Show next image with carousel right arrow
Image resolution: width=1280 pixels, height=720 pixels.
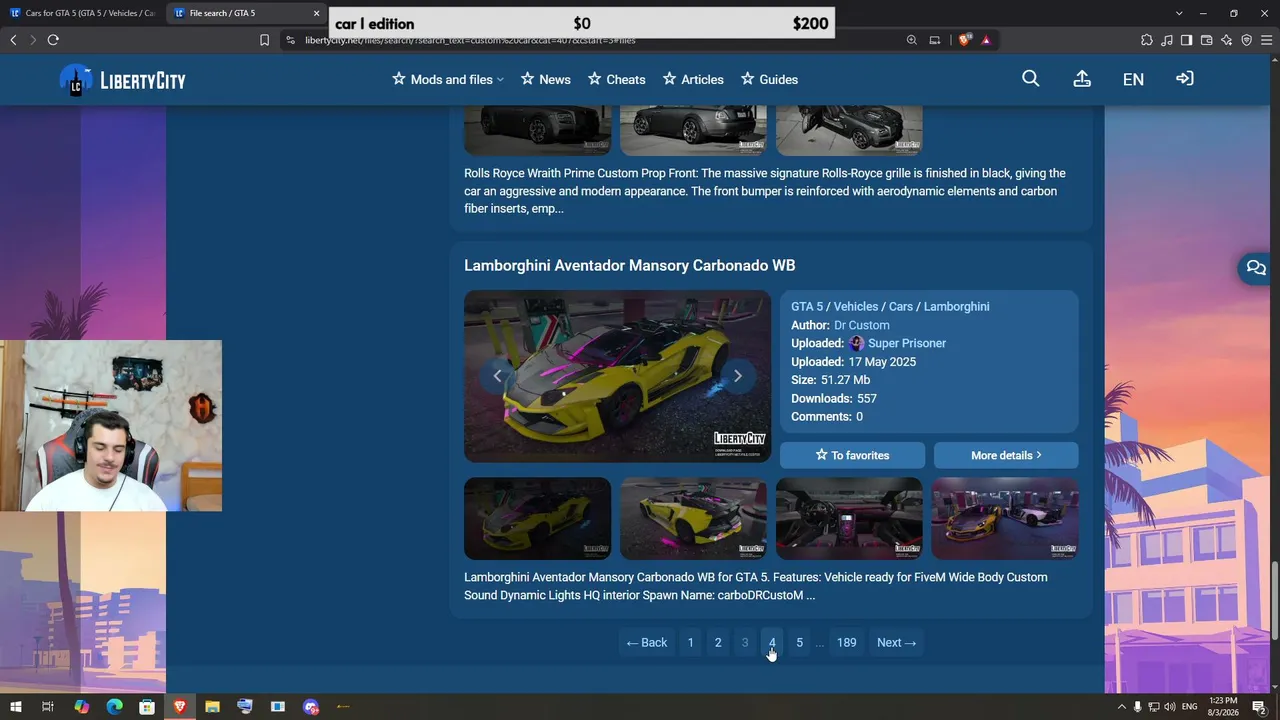(x=738, y=376)
